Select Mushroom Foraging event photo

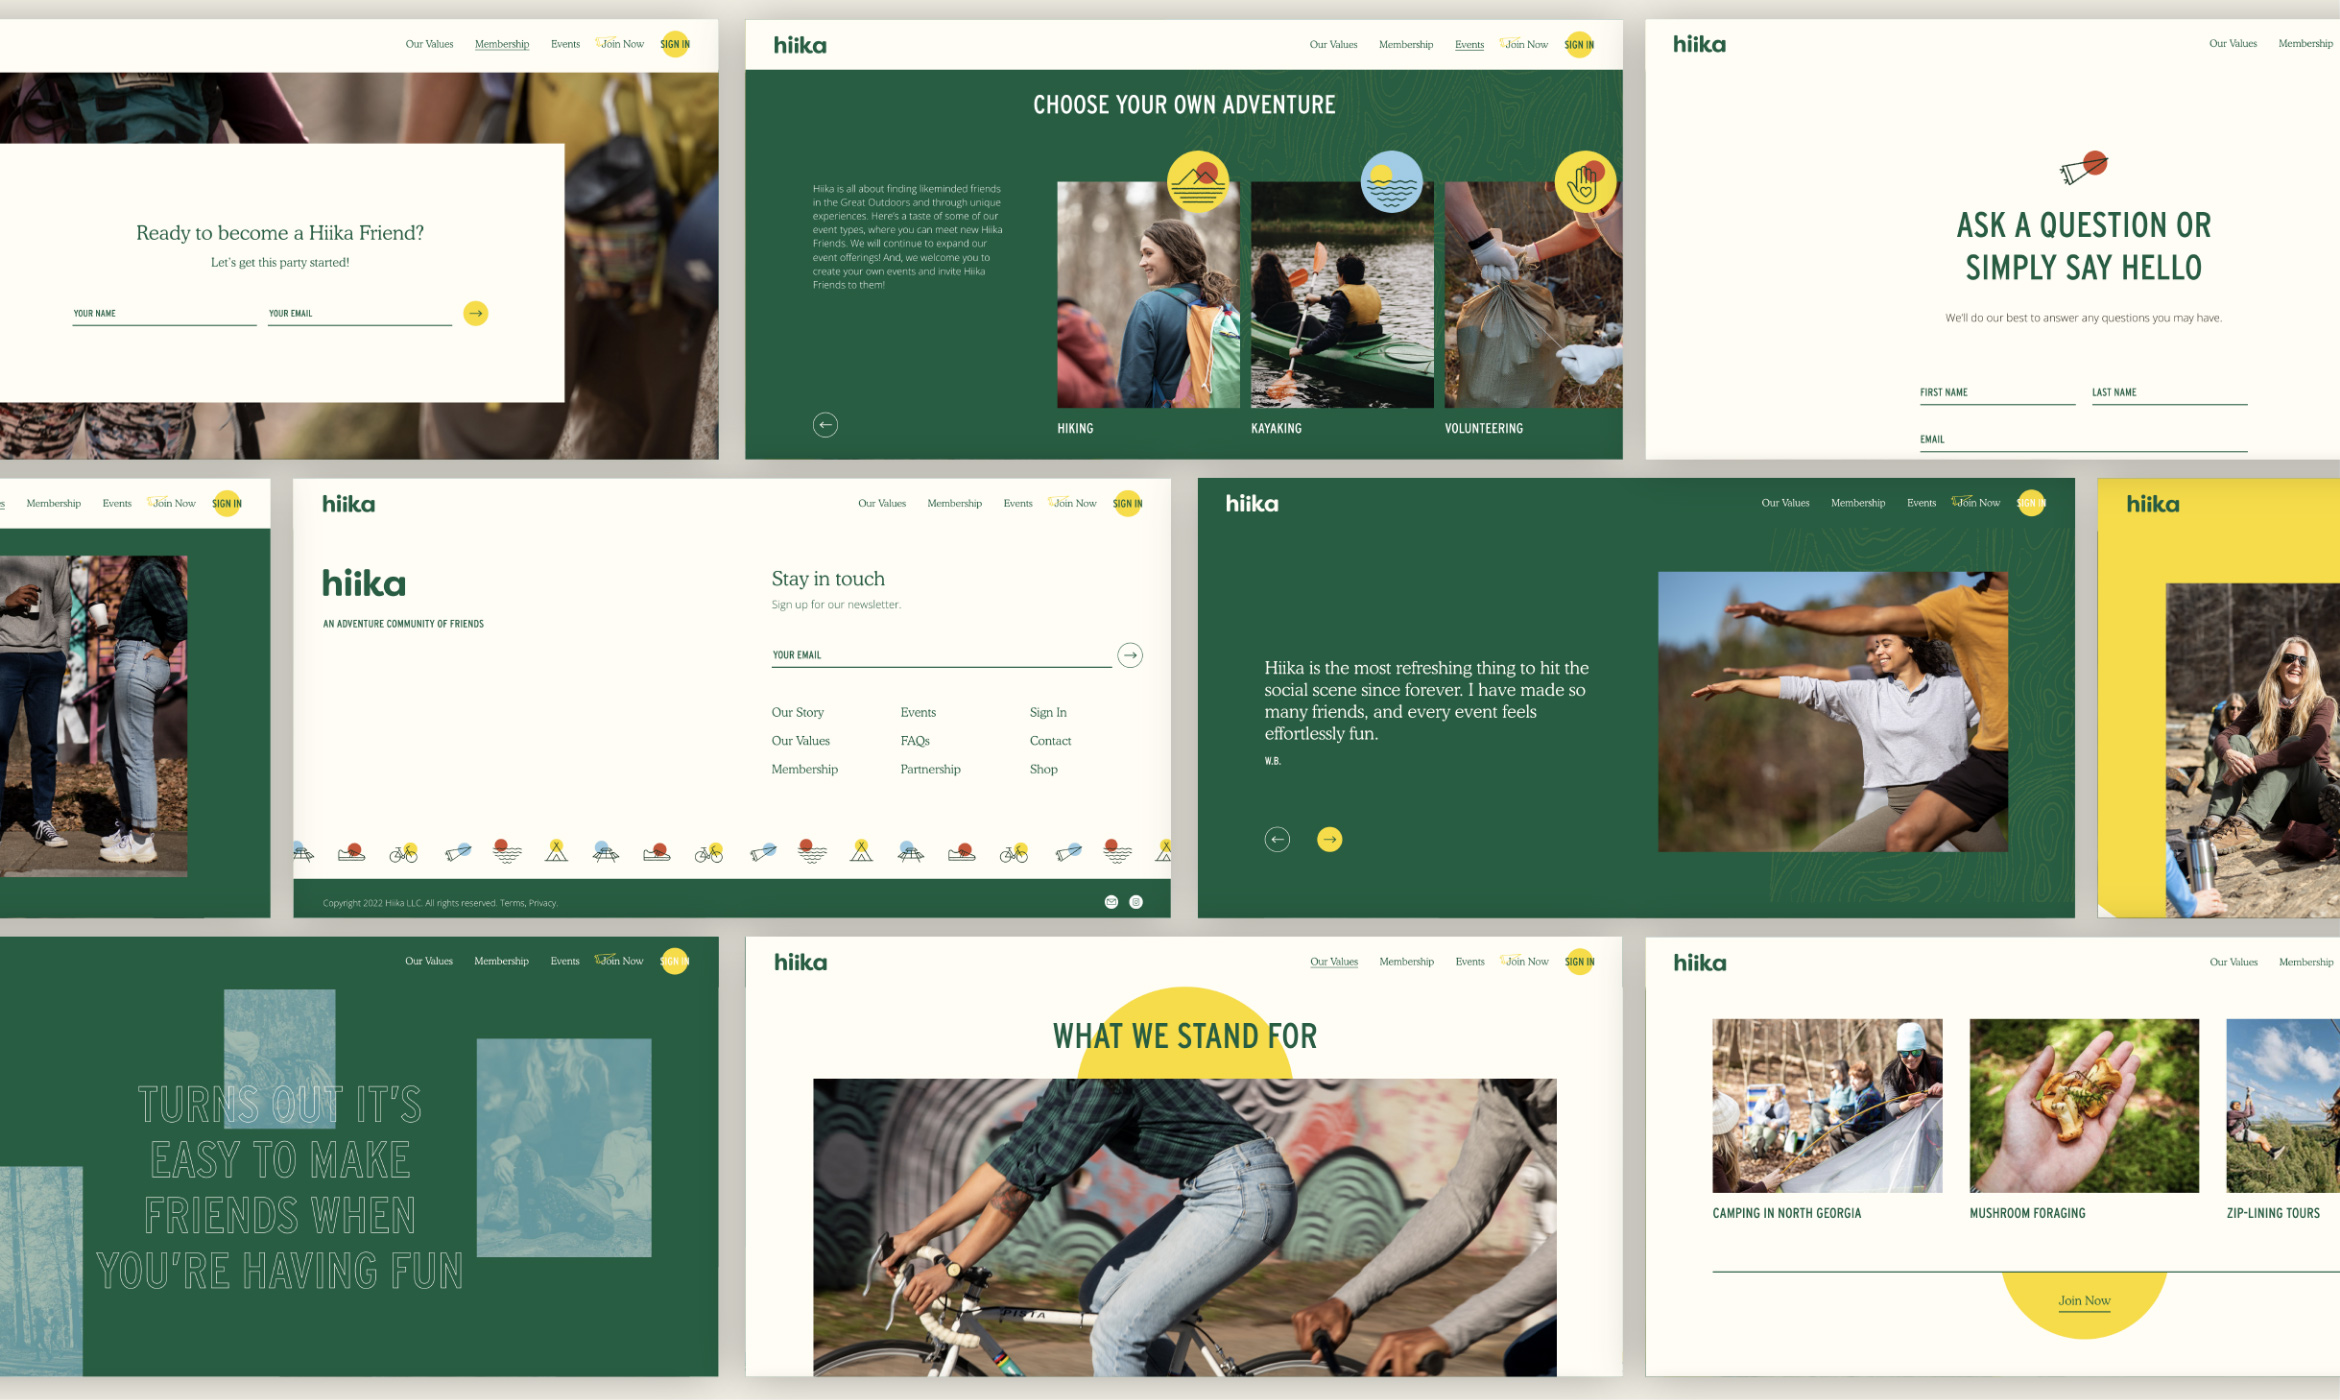click(2084, 1106)
